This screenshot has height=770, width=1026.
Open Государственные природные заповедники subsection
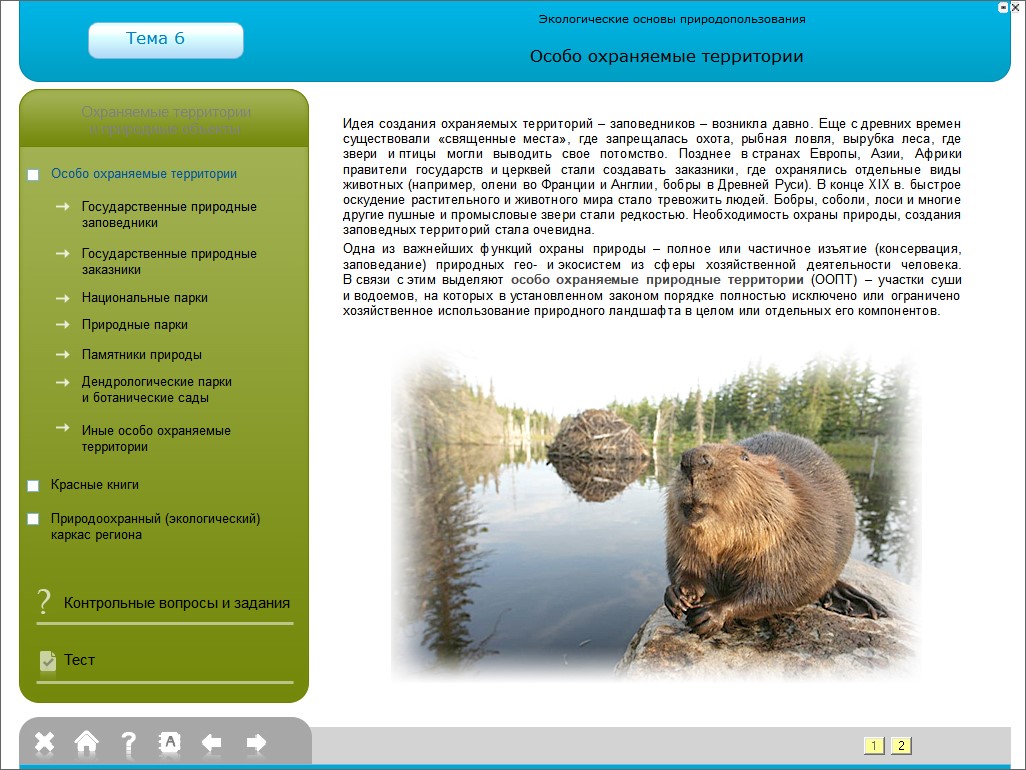click(x=168, y=215)
